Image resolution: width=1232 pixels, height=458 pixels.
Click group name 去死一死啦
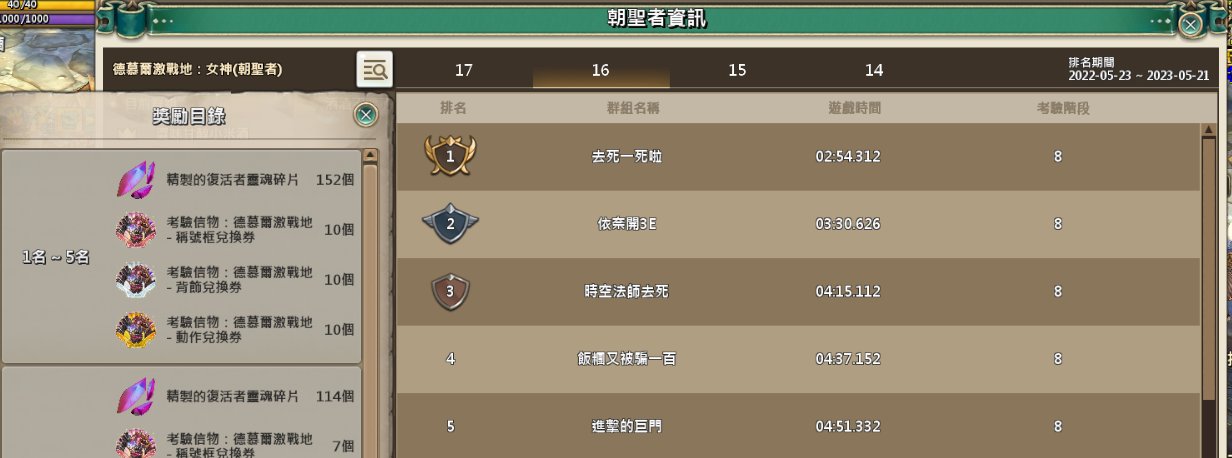[627, 157]
